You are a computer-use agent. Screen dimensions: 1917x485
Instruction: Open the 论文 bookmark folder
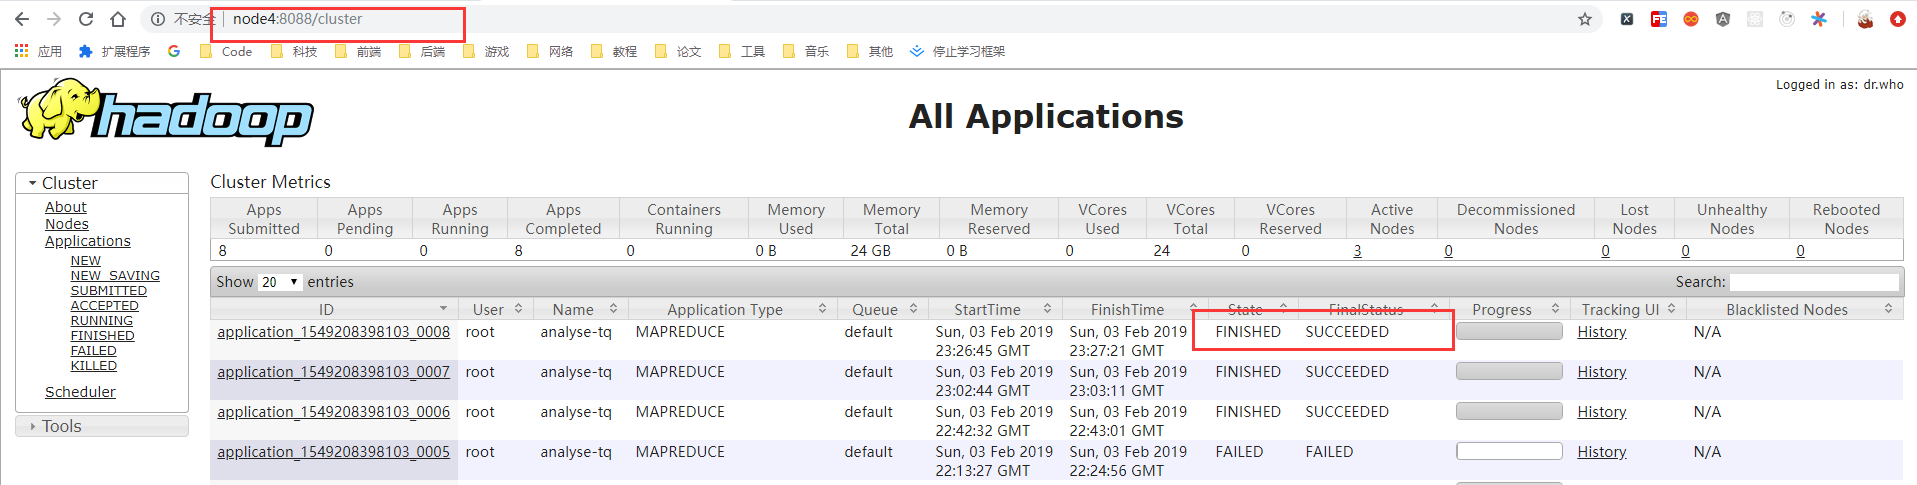[x=678, y=51]
